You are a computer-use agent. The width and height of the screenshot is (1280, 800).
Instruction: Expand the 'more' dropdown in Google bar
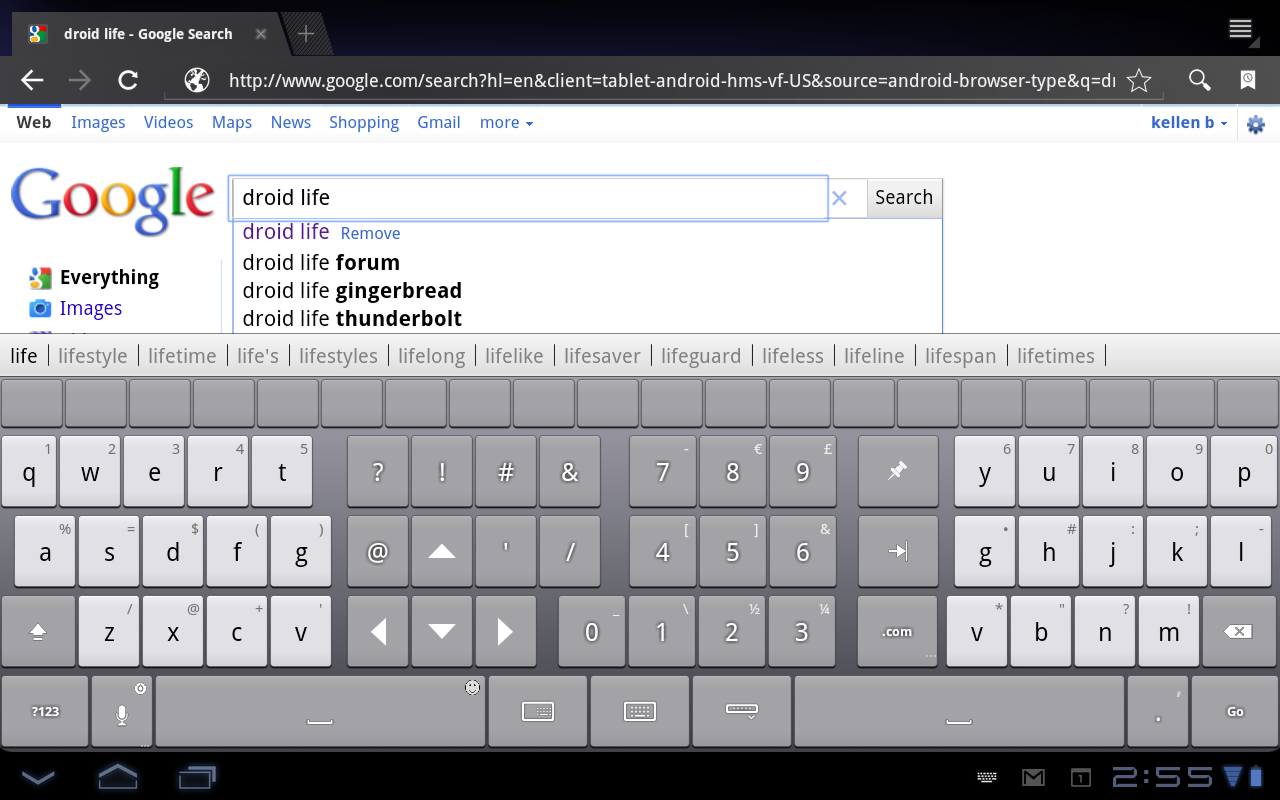(506, 123)
